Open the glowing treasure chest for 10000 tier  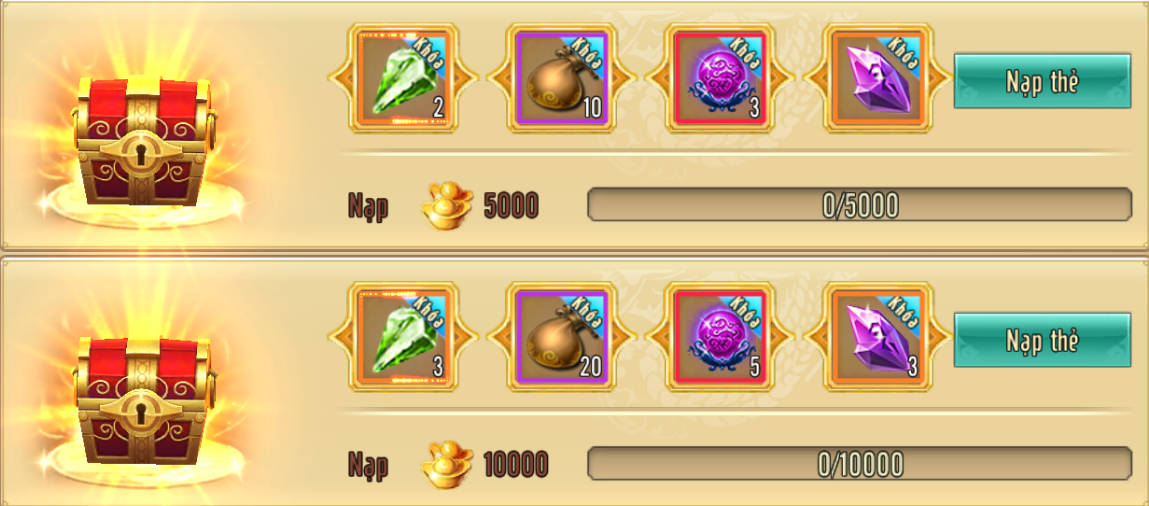[144, 398]
